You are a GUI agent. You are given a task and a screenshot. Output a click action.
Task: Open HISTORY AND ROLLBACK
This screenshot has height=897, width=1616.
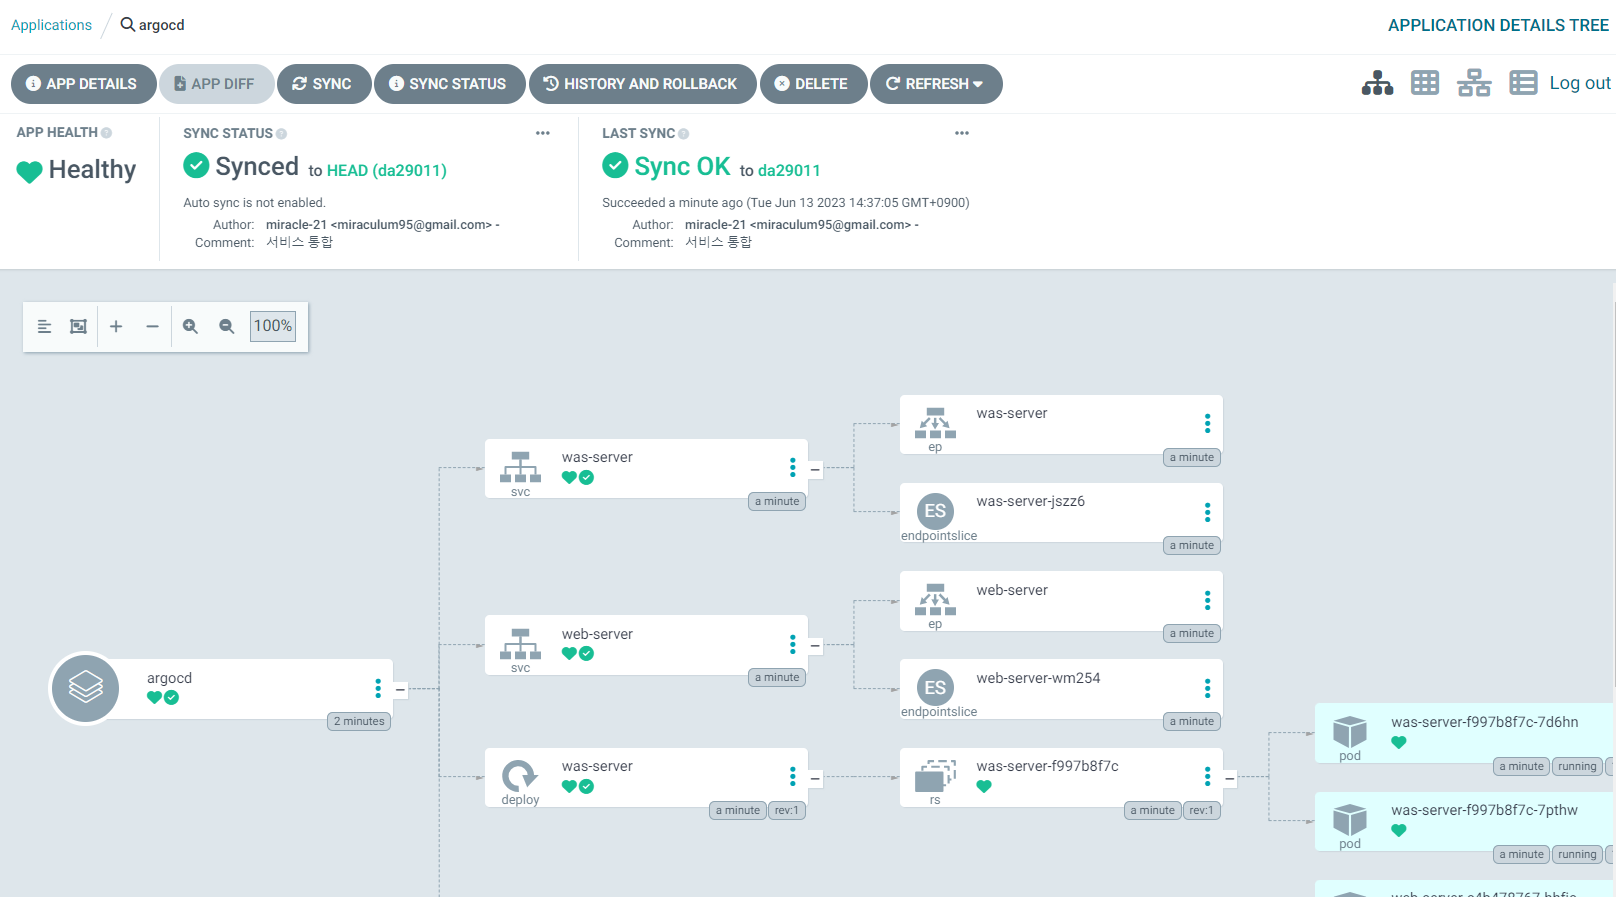pos(643,84)
